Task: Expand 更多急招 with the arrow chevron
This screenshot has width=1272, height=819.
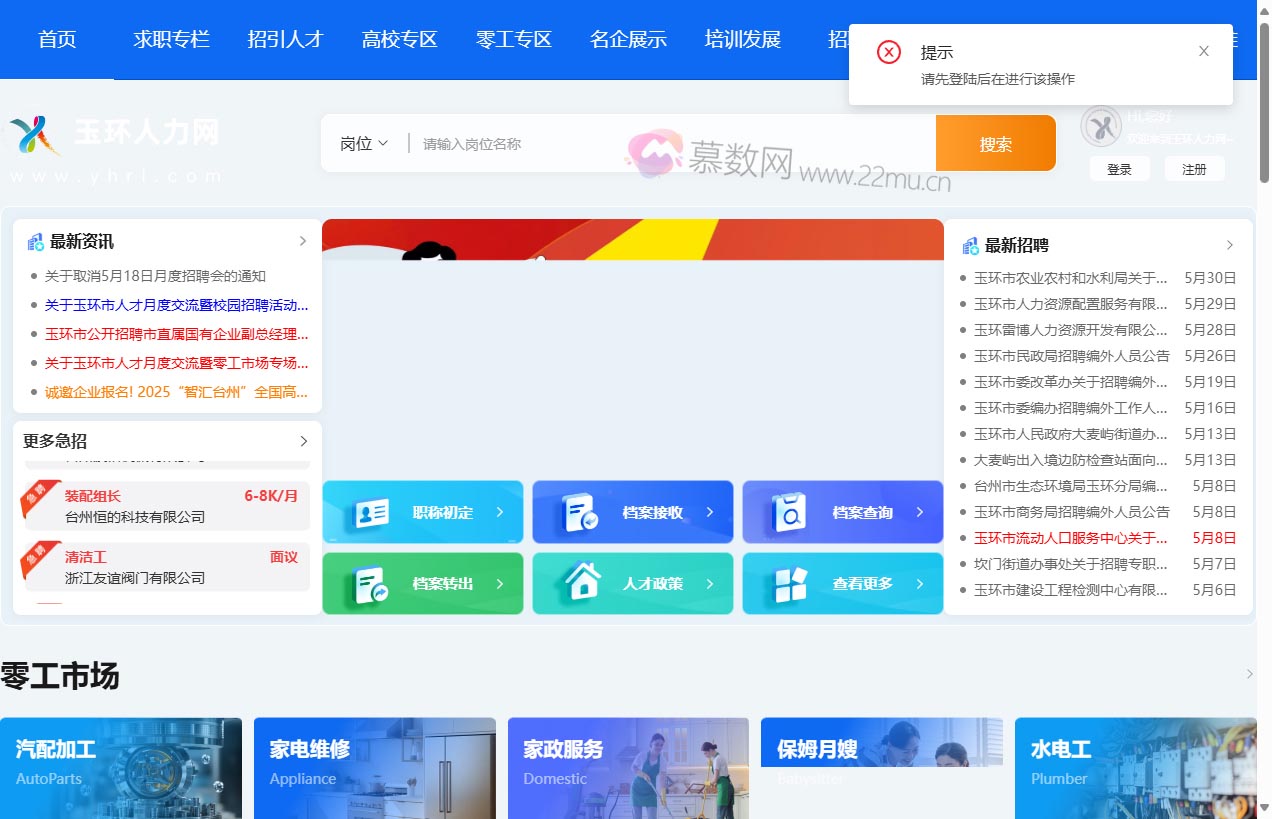Action: tap(302, 440)
